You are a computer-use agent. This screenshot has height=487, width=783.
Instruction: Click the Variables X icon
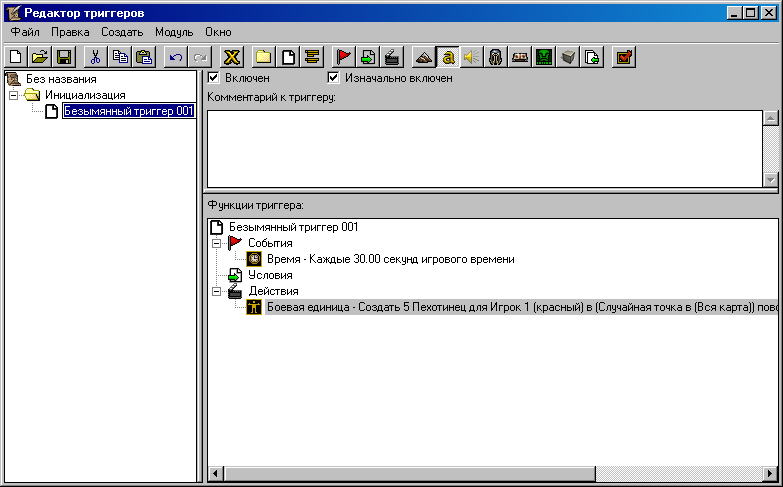pos(231,58)
